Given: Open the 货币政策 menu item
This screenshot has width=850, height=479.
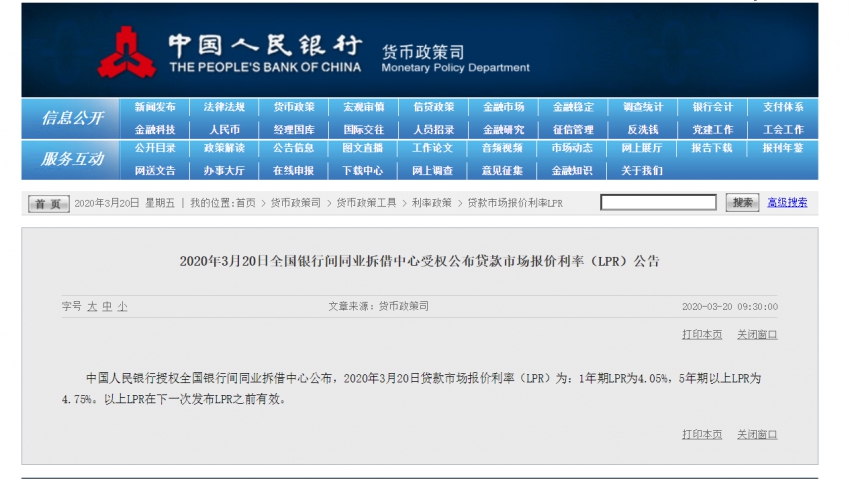Looking at the screenshot, I should click(294, 107).
